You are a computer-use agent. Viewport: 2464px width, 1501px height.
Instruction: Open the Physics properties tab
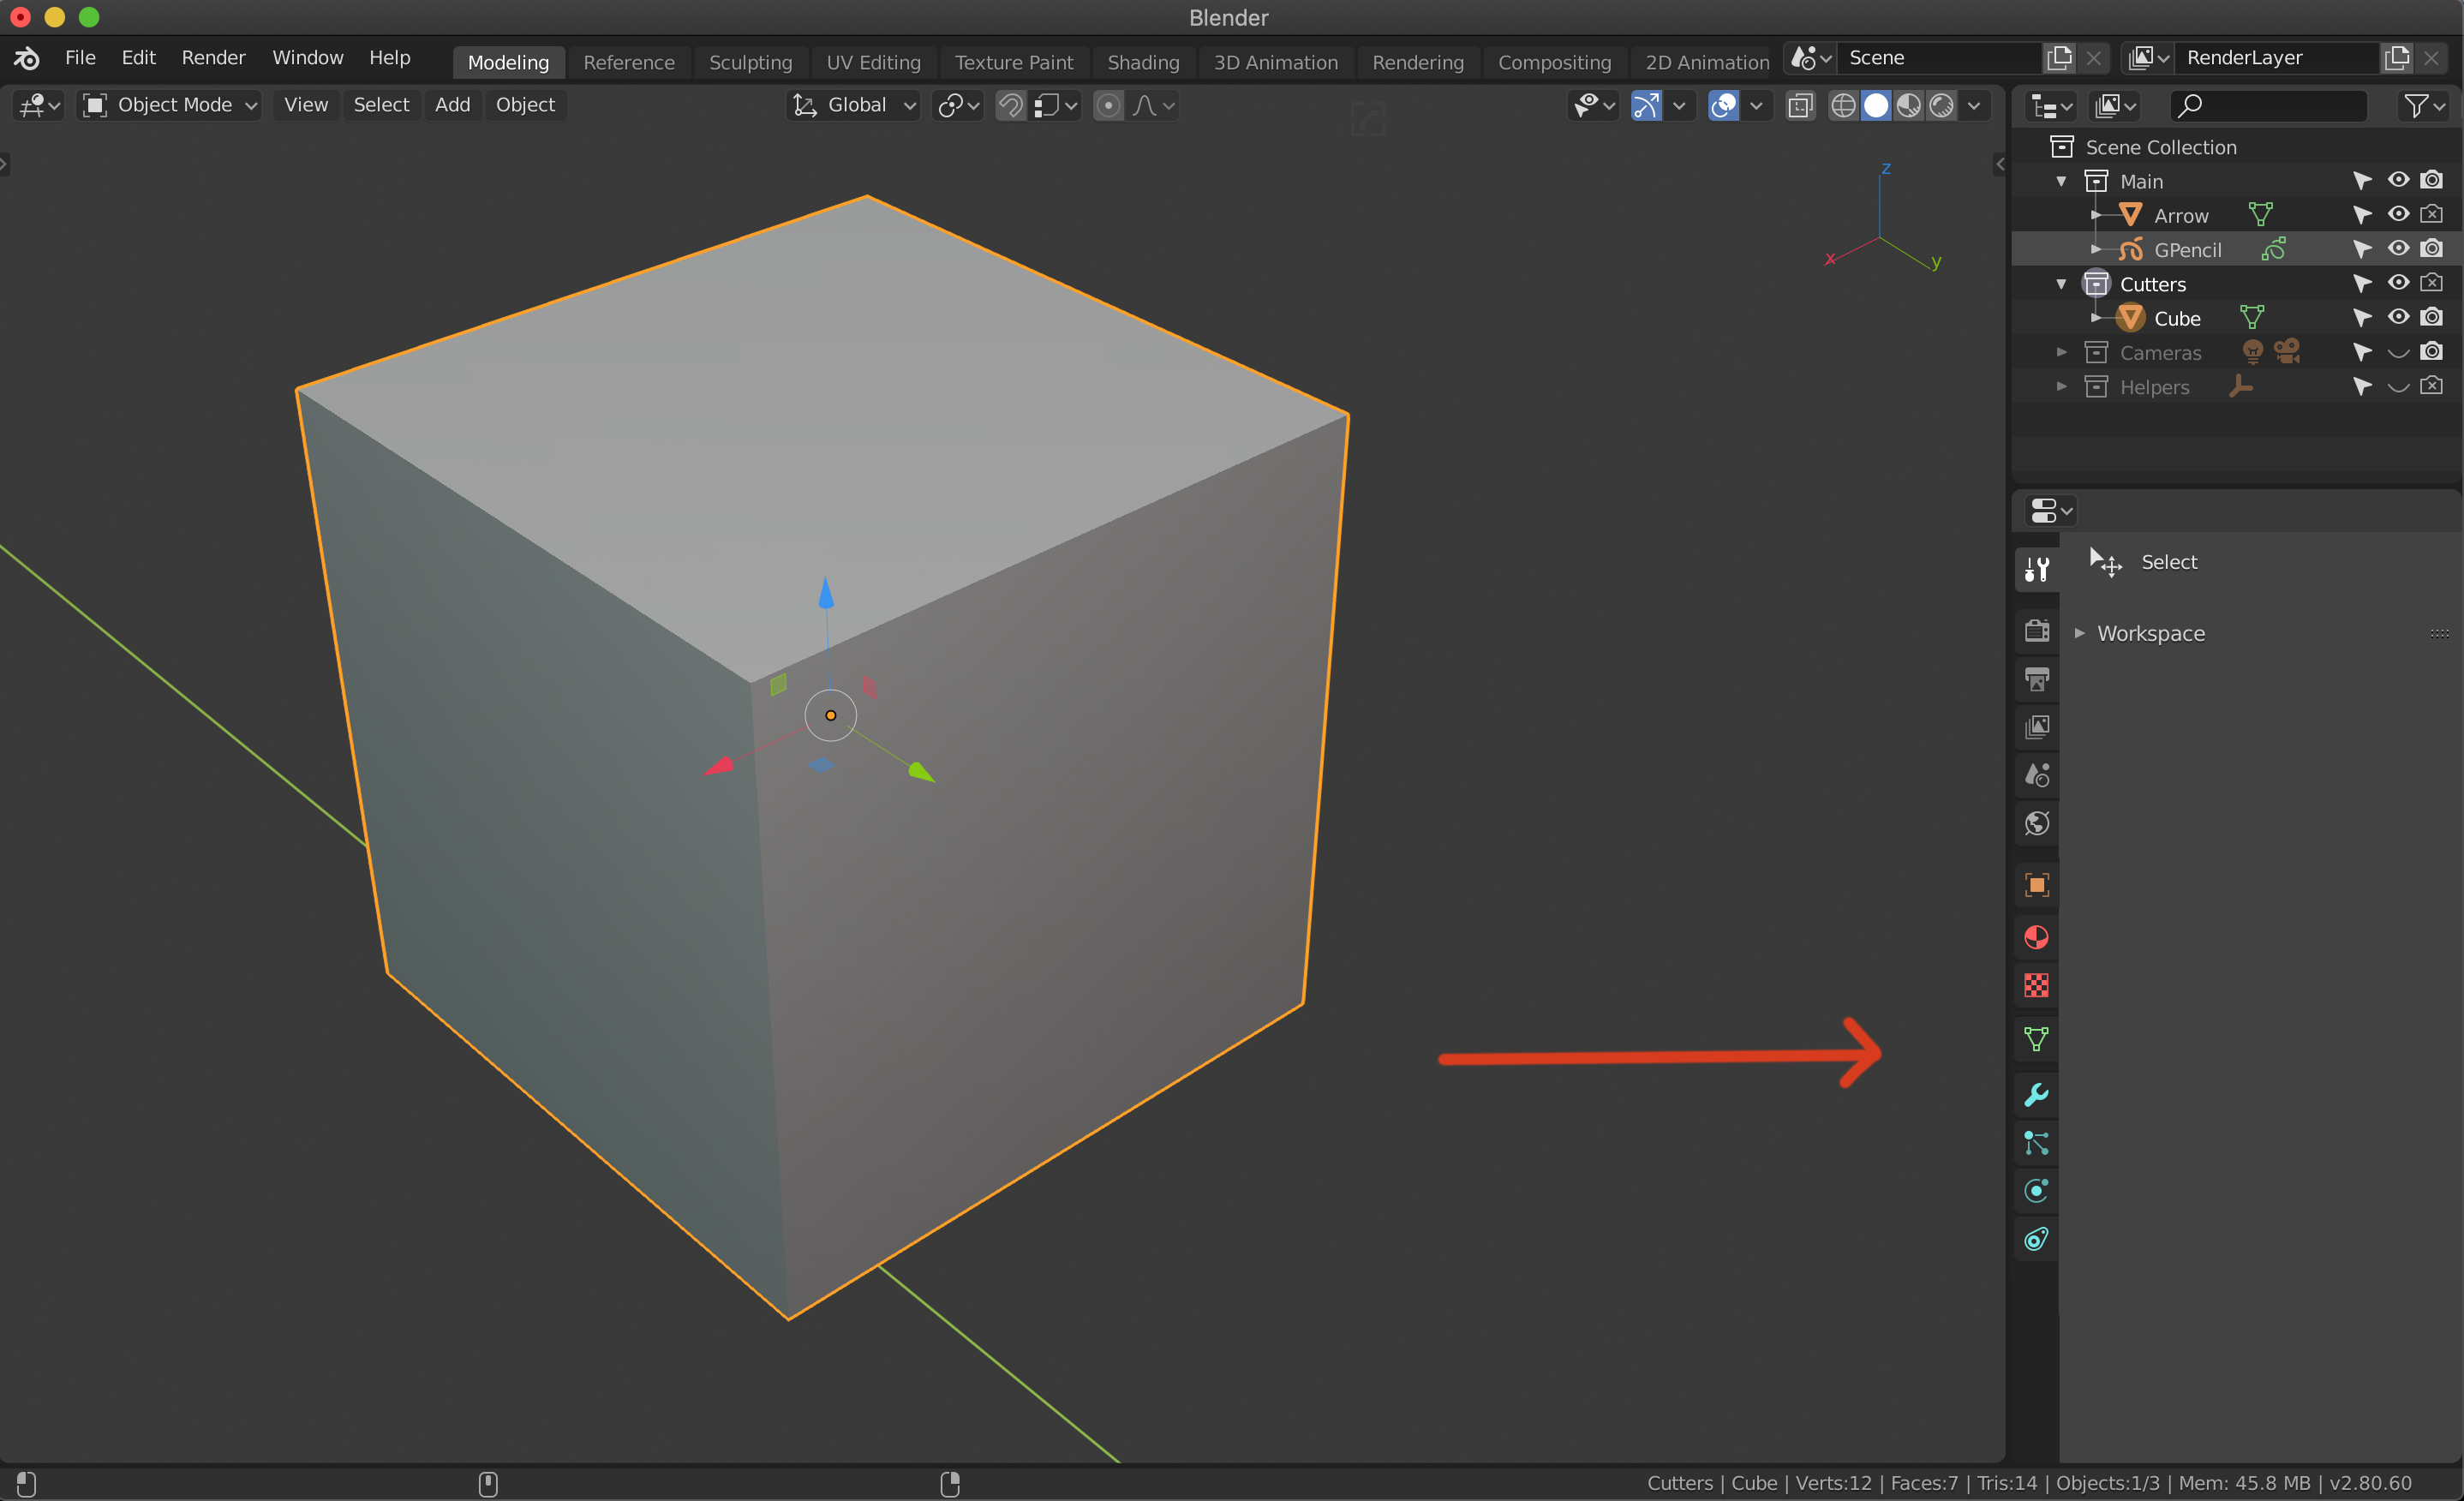click(x=2036, y=1190)
